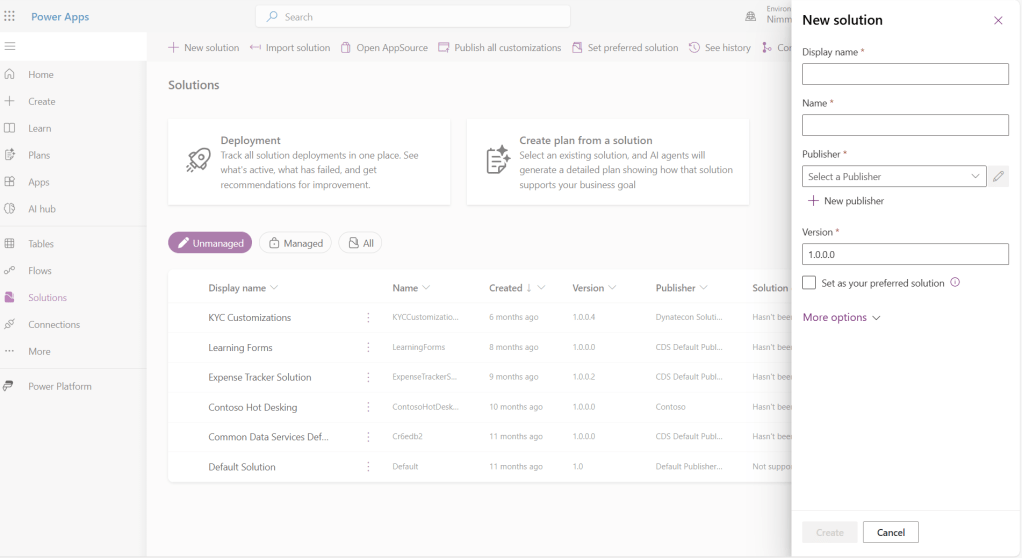Image resolution: width=1022 pixels, height=558 pixels.
Task: Click the Power Platform icon
Action: [8, 386]
